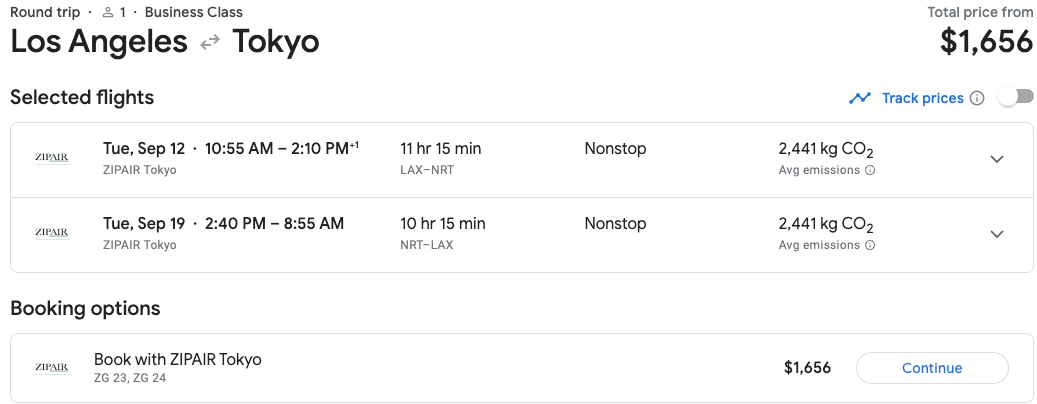The width and height of the screenshot is (1037, 404).
Task: Click the ZIPAIR logo in Booking options
Action: [x=52, y=368]
